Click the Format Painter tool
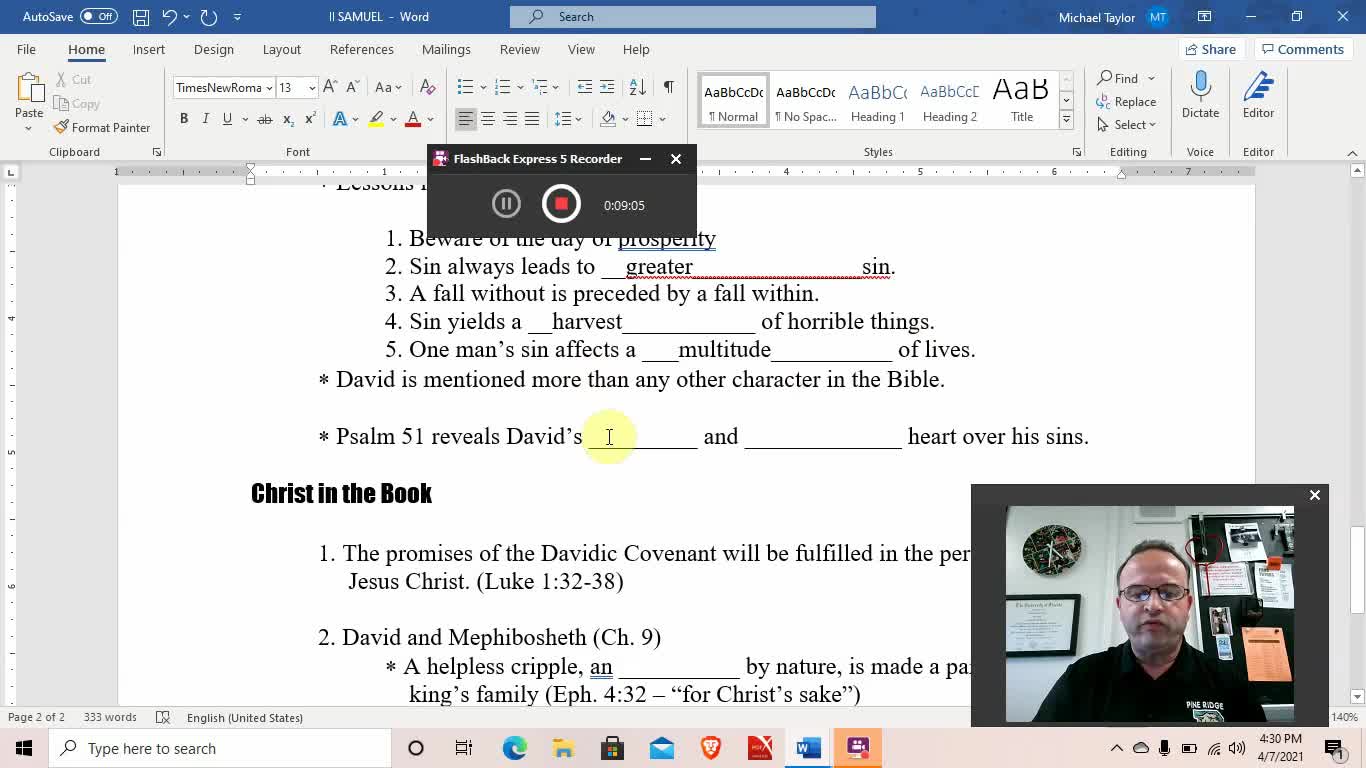Screen dimensions: 1366x768 [101, 128]
